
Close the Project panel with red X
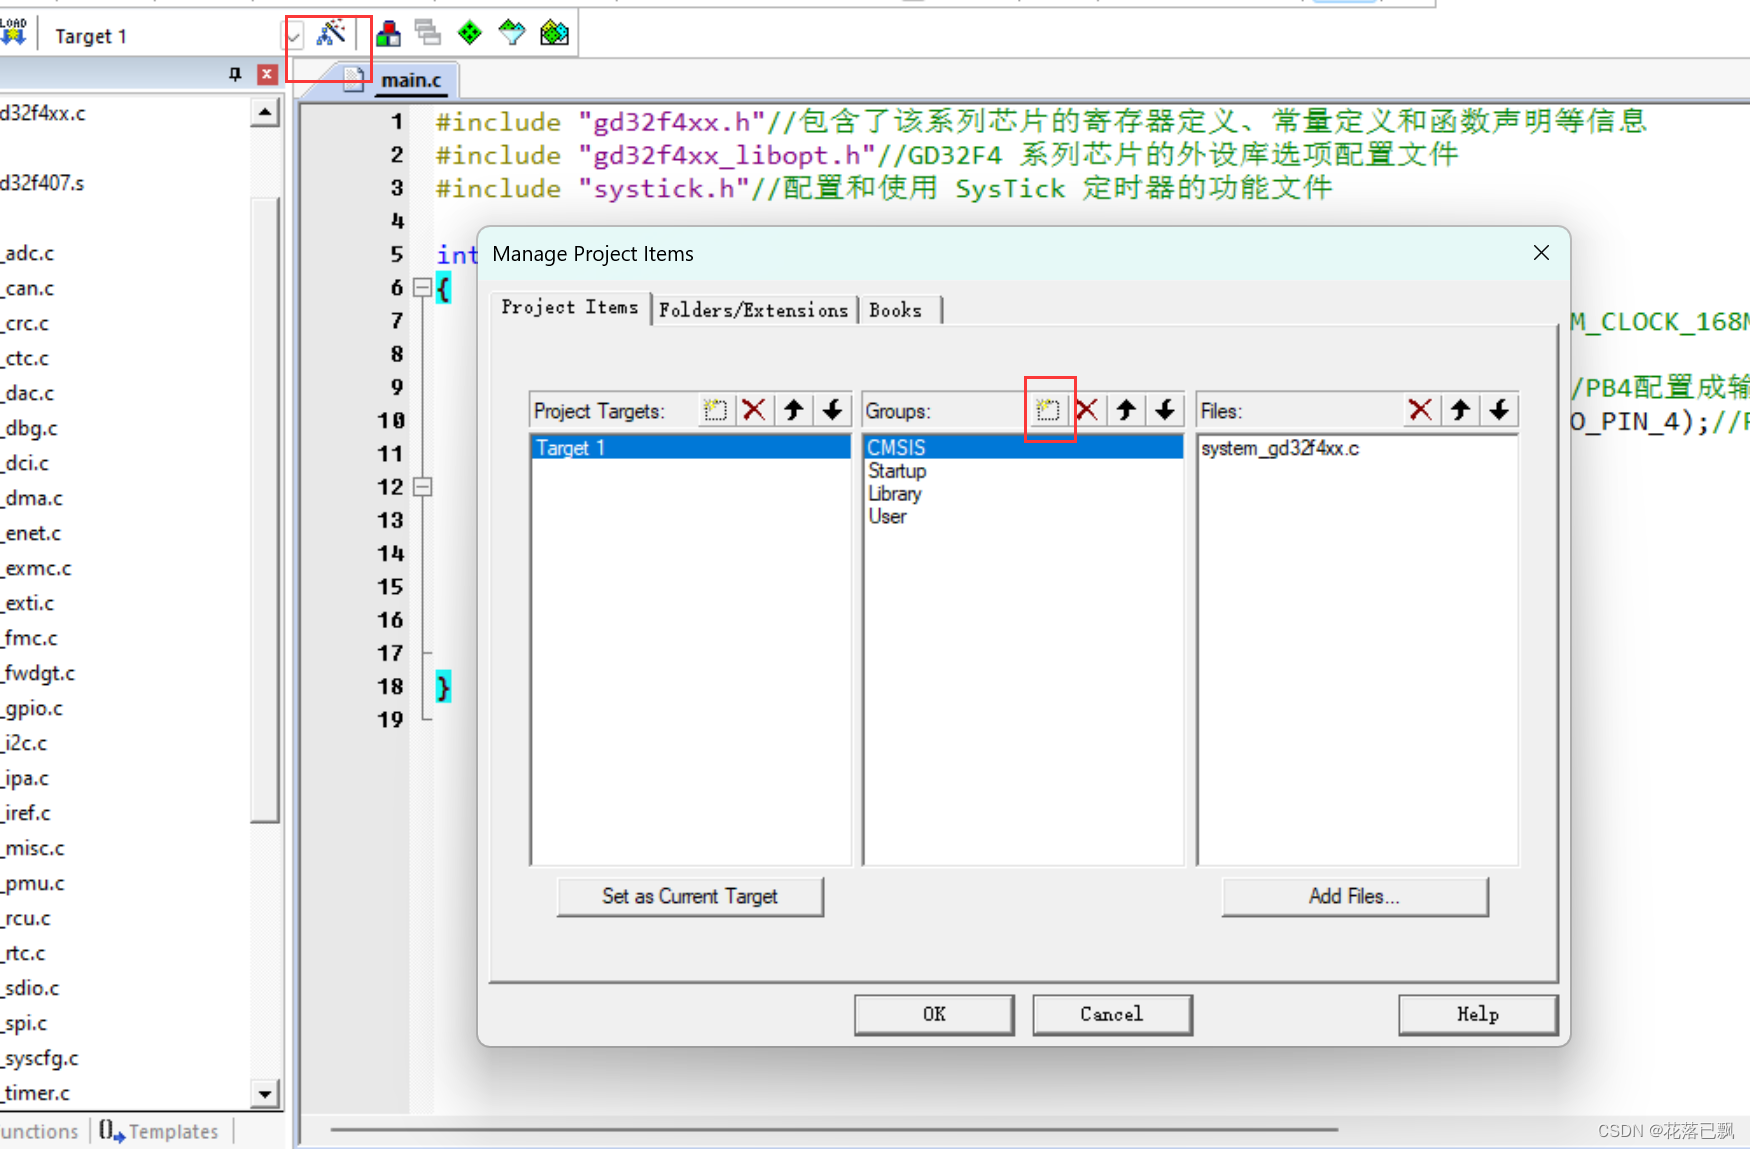pos(267,74)
